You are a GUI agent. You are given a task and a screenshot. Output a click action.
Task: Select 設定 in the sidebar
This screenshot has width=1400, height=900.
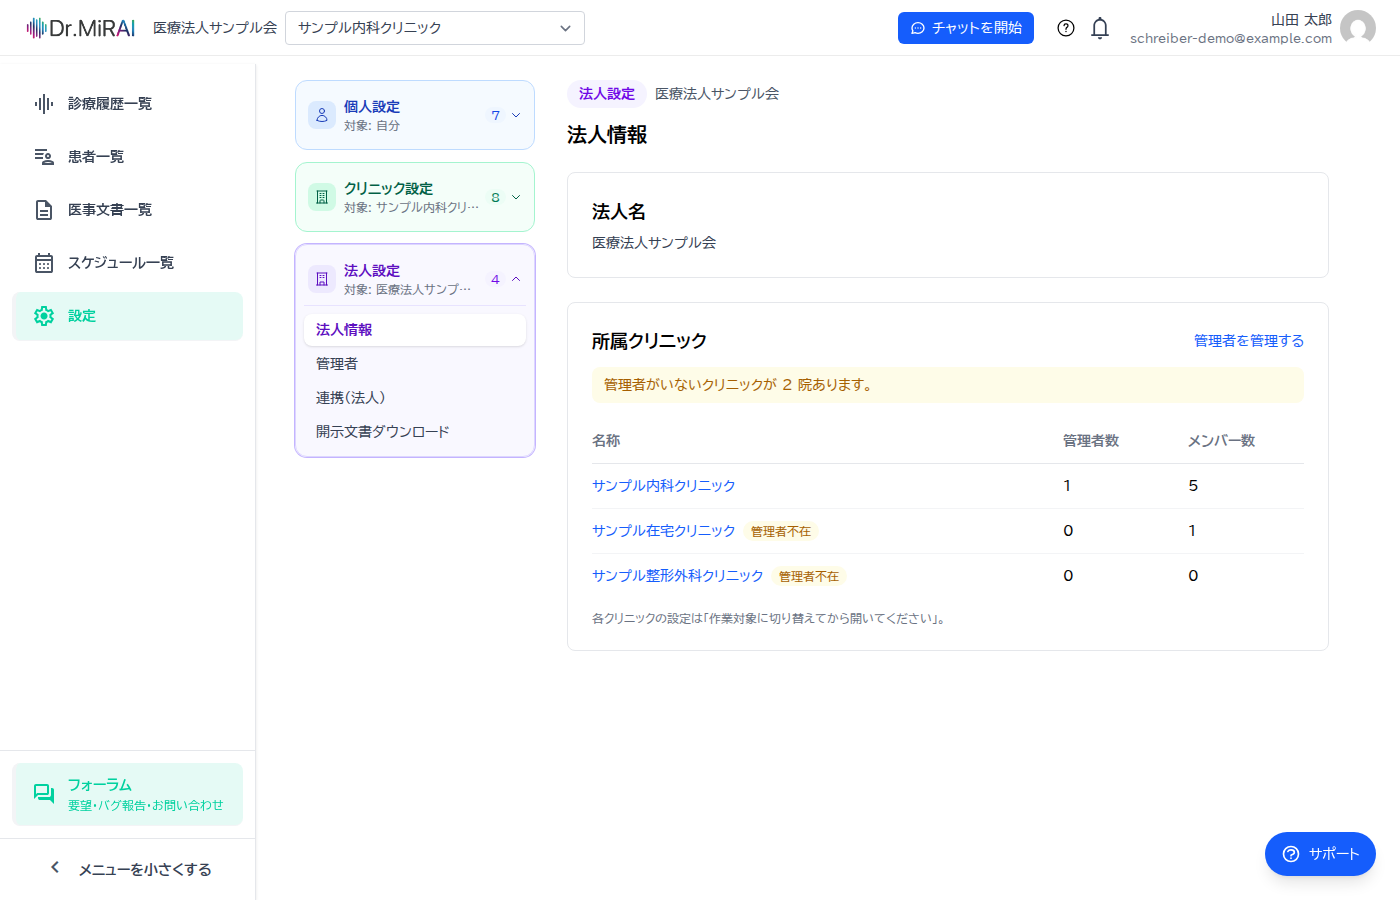[128, 316]
